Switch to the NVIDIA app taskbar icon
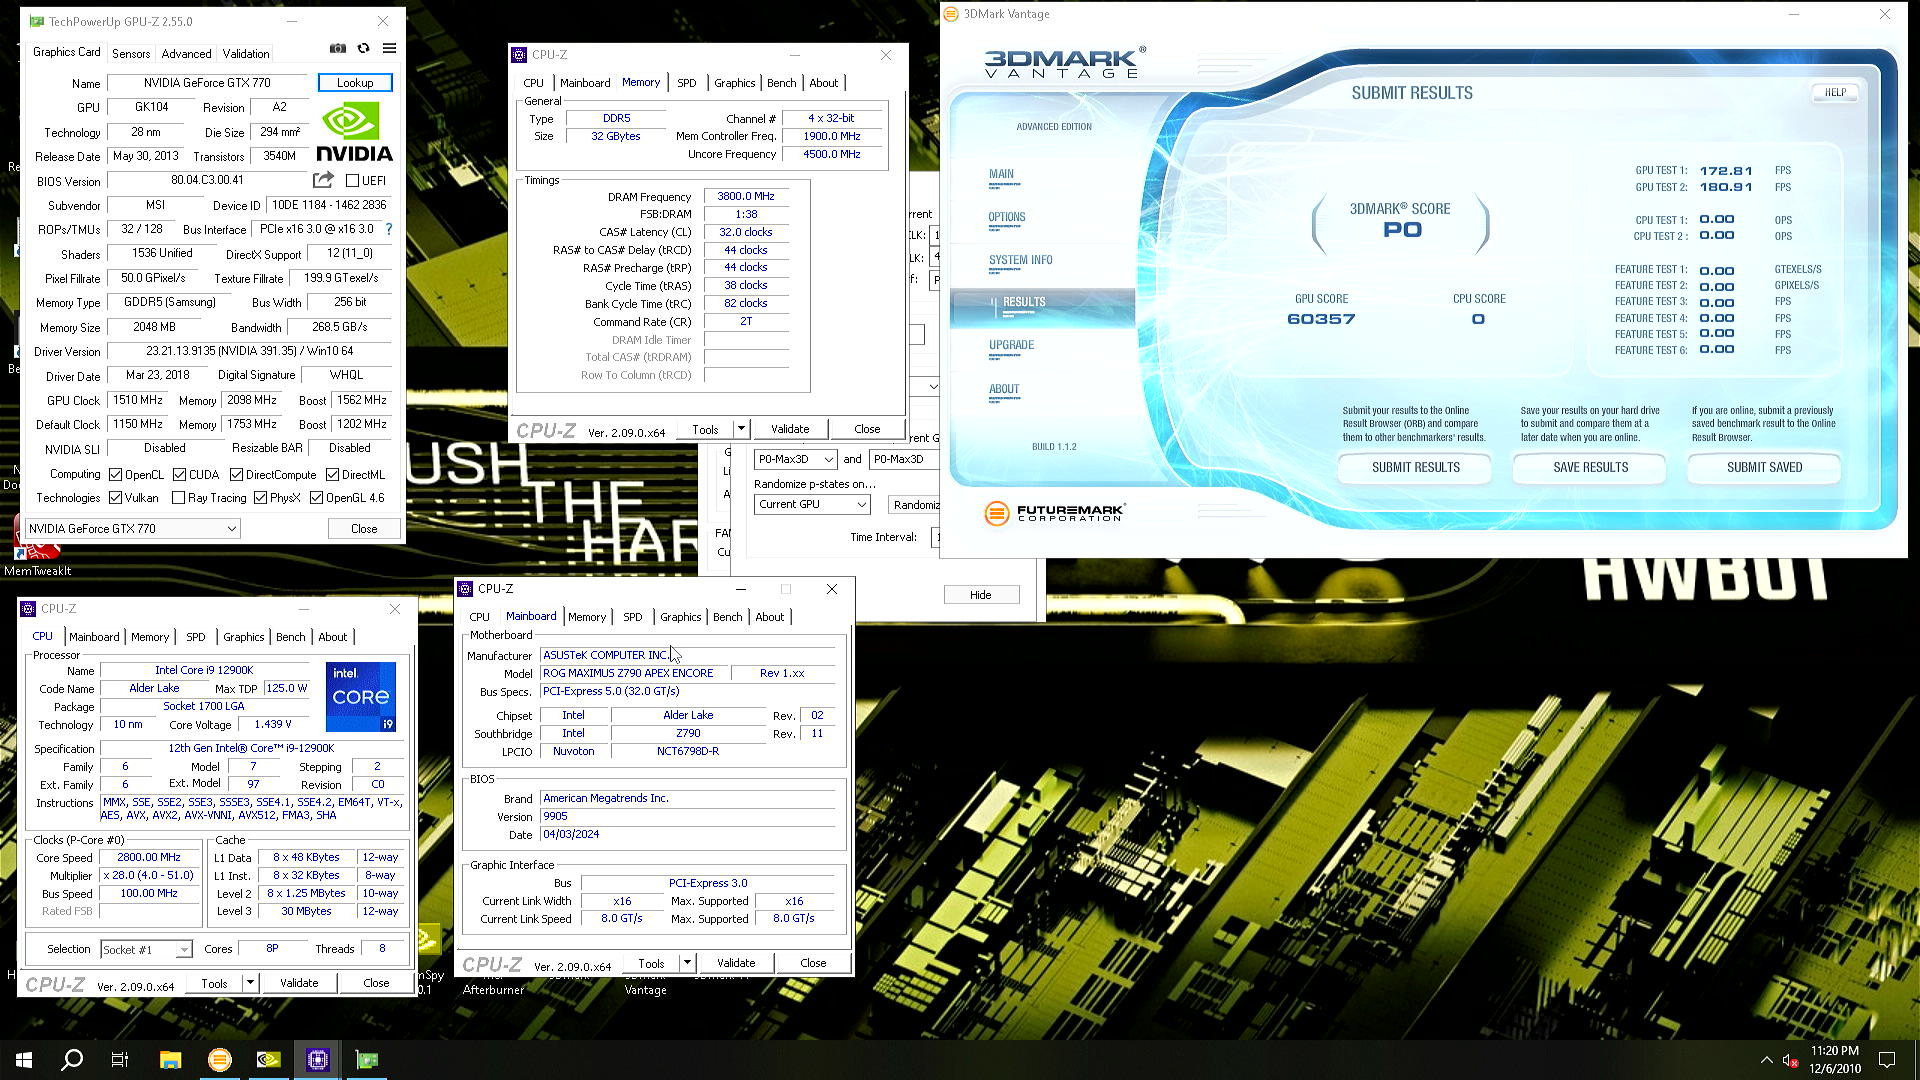1920x1080 pixels. [269, 1060]
